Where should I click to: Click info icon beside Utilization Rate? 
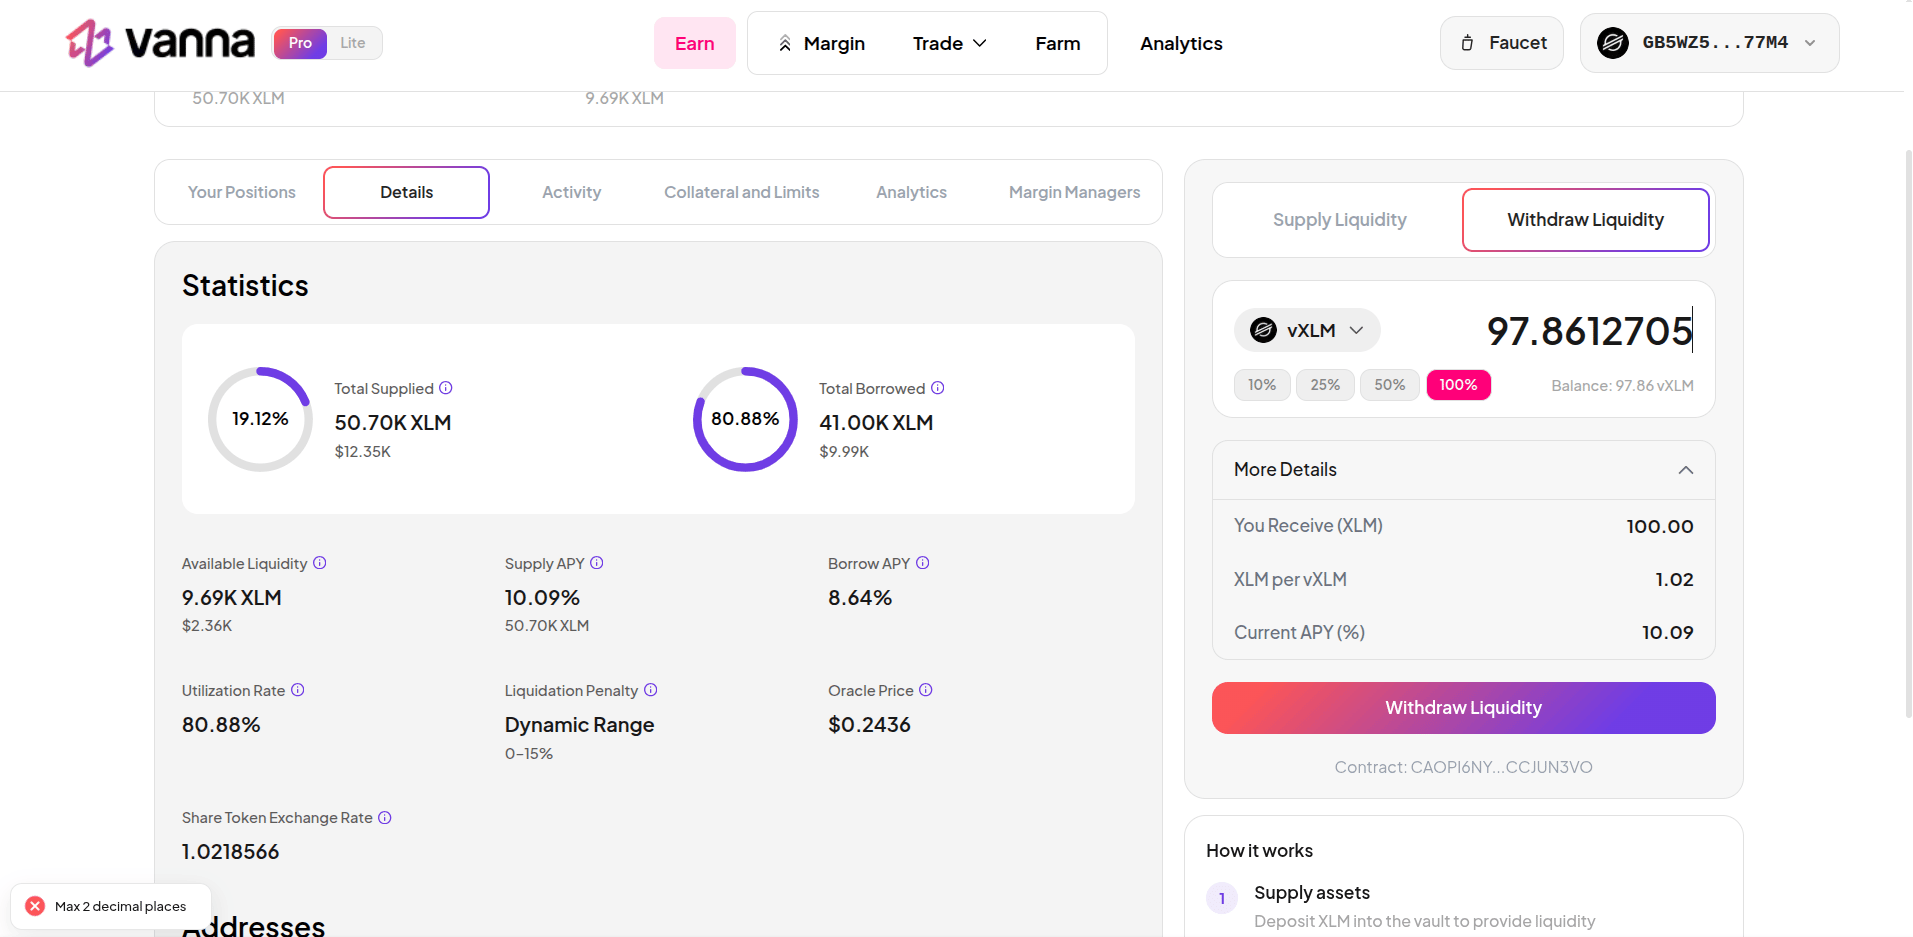(298, 690)
